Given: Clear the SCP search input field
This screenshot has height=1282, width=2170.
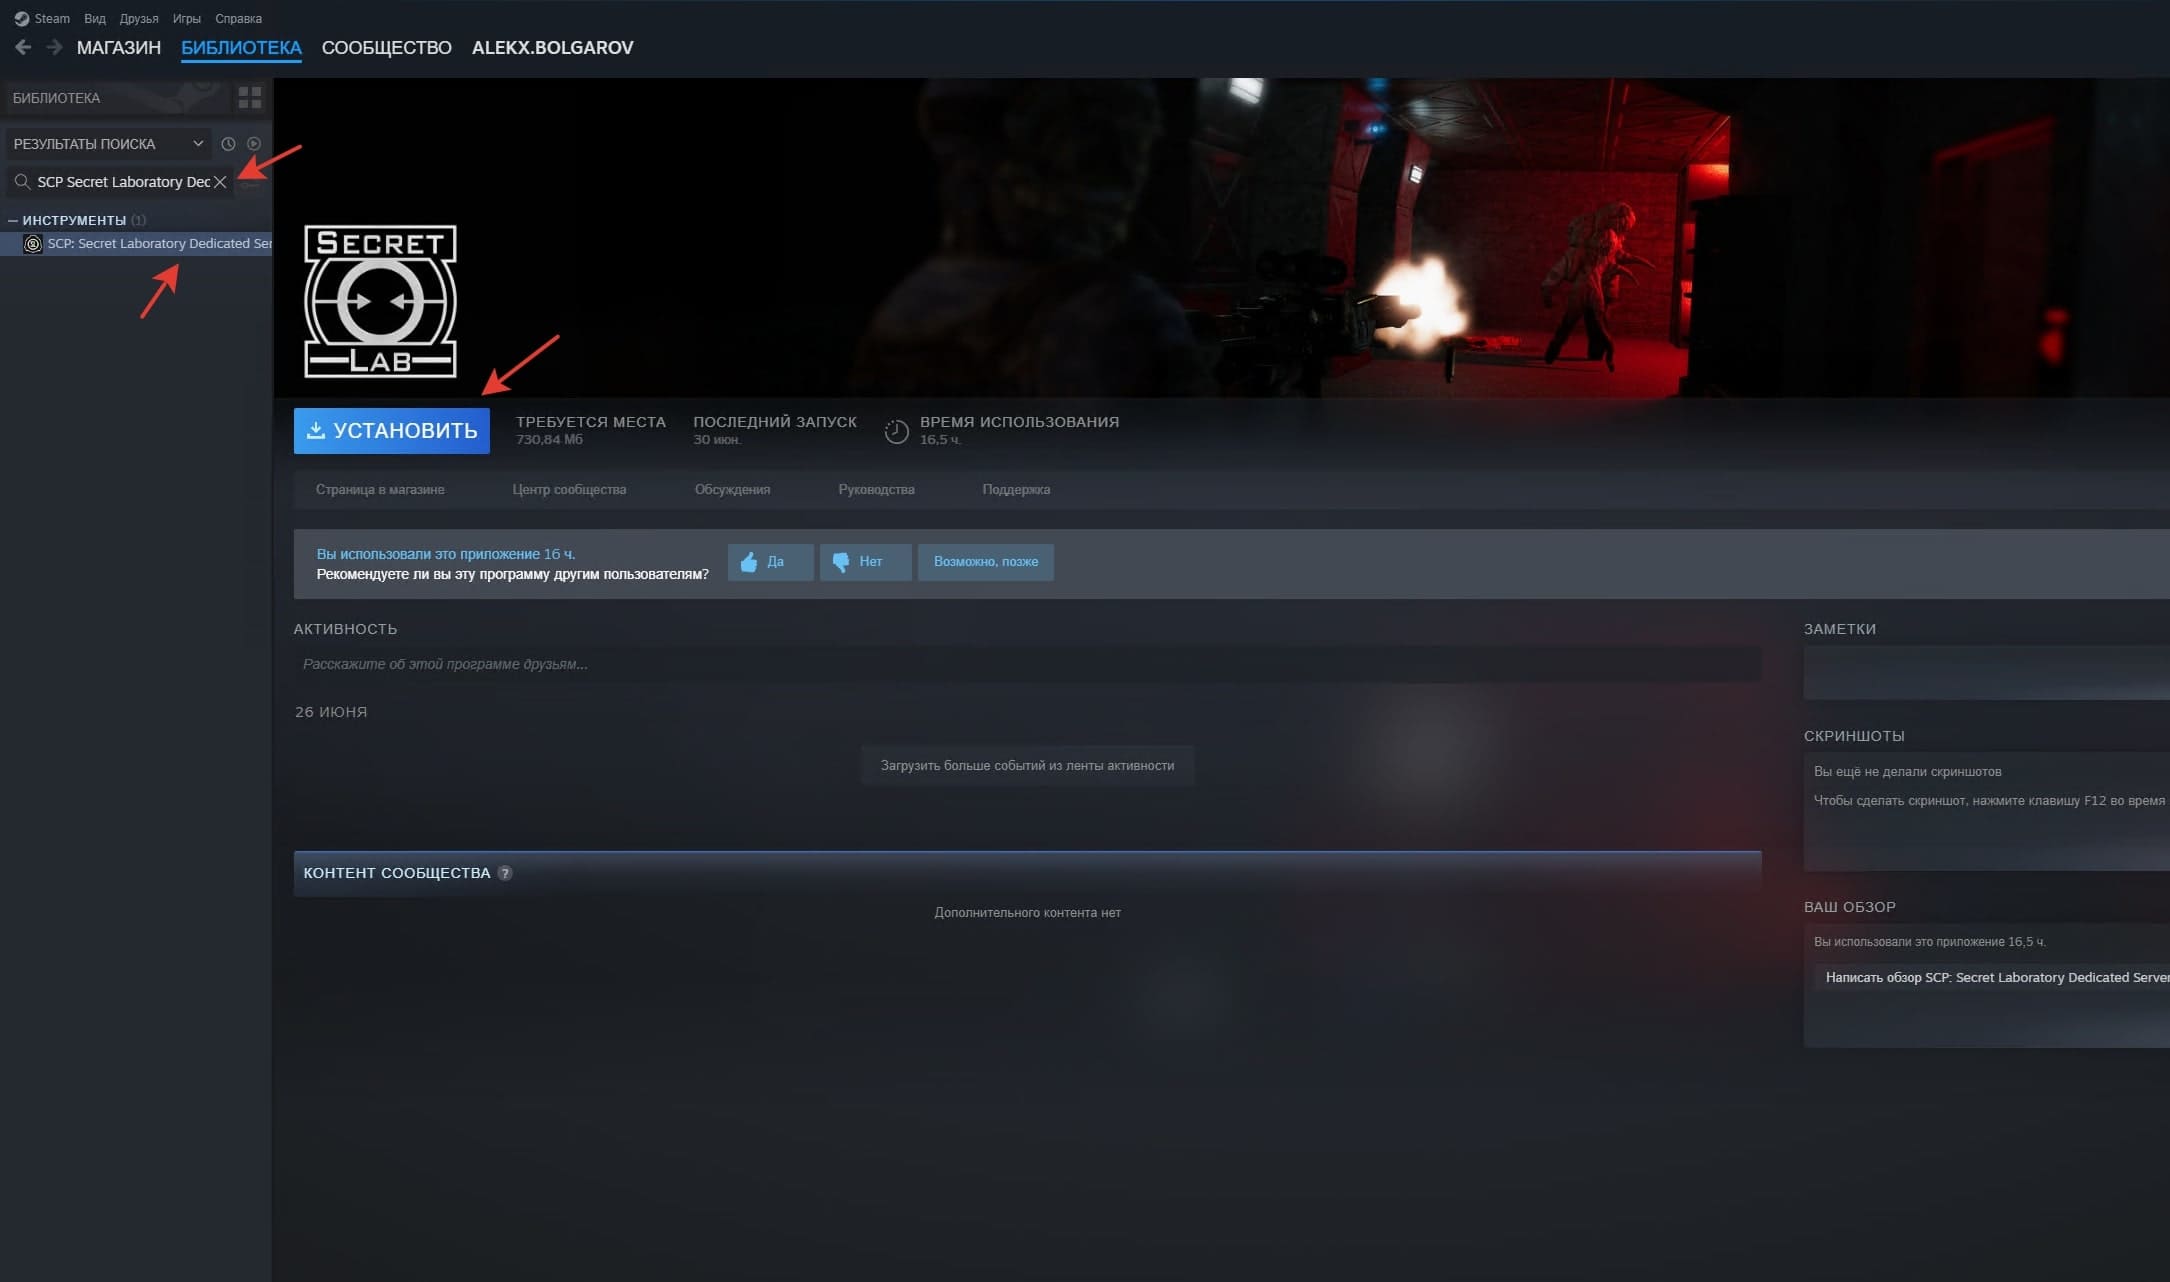Looking at the screenshot, I should click(x=220, y=182).
